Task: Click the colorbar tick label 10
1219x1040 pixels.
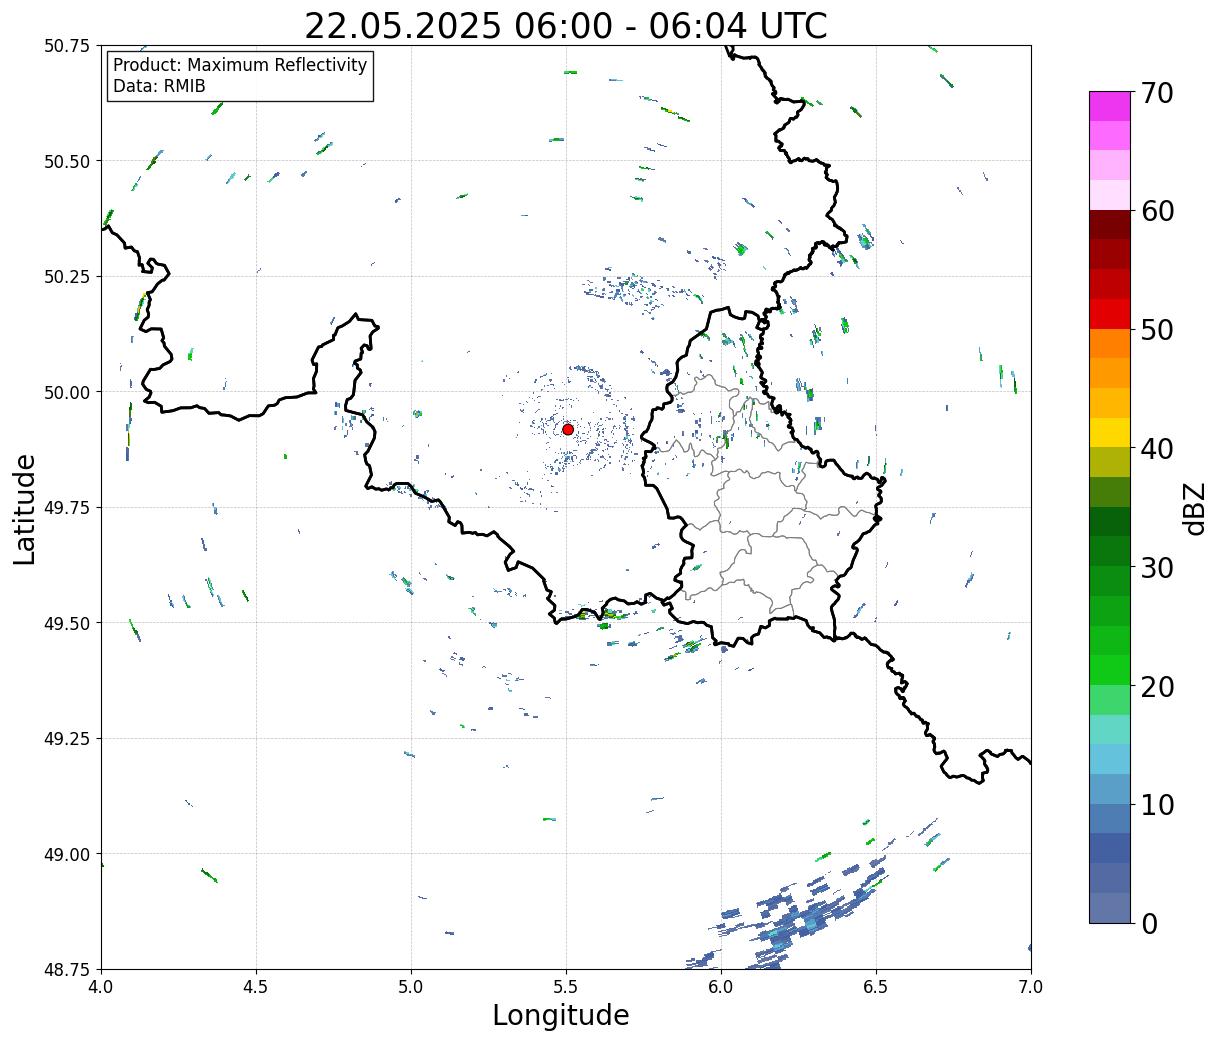Action: (1156, 804)
